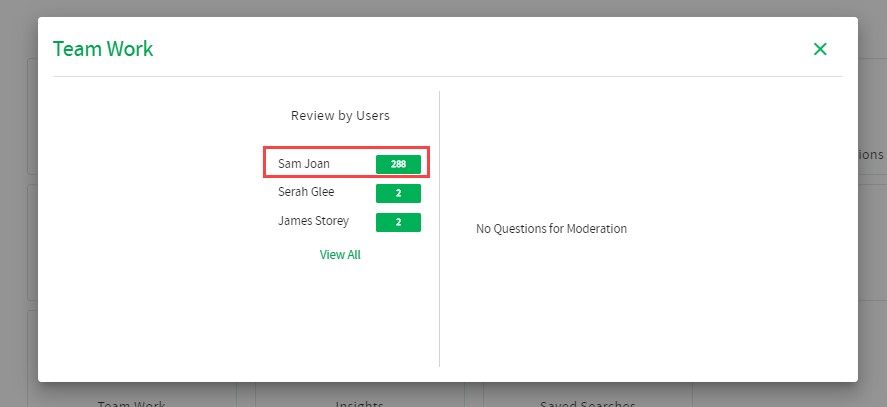The height and width of the screenshot is (407, 887).
Task: Select James Storey in reviewers
Action: [313, 221]
